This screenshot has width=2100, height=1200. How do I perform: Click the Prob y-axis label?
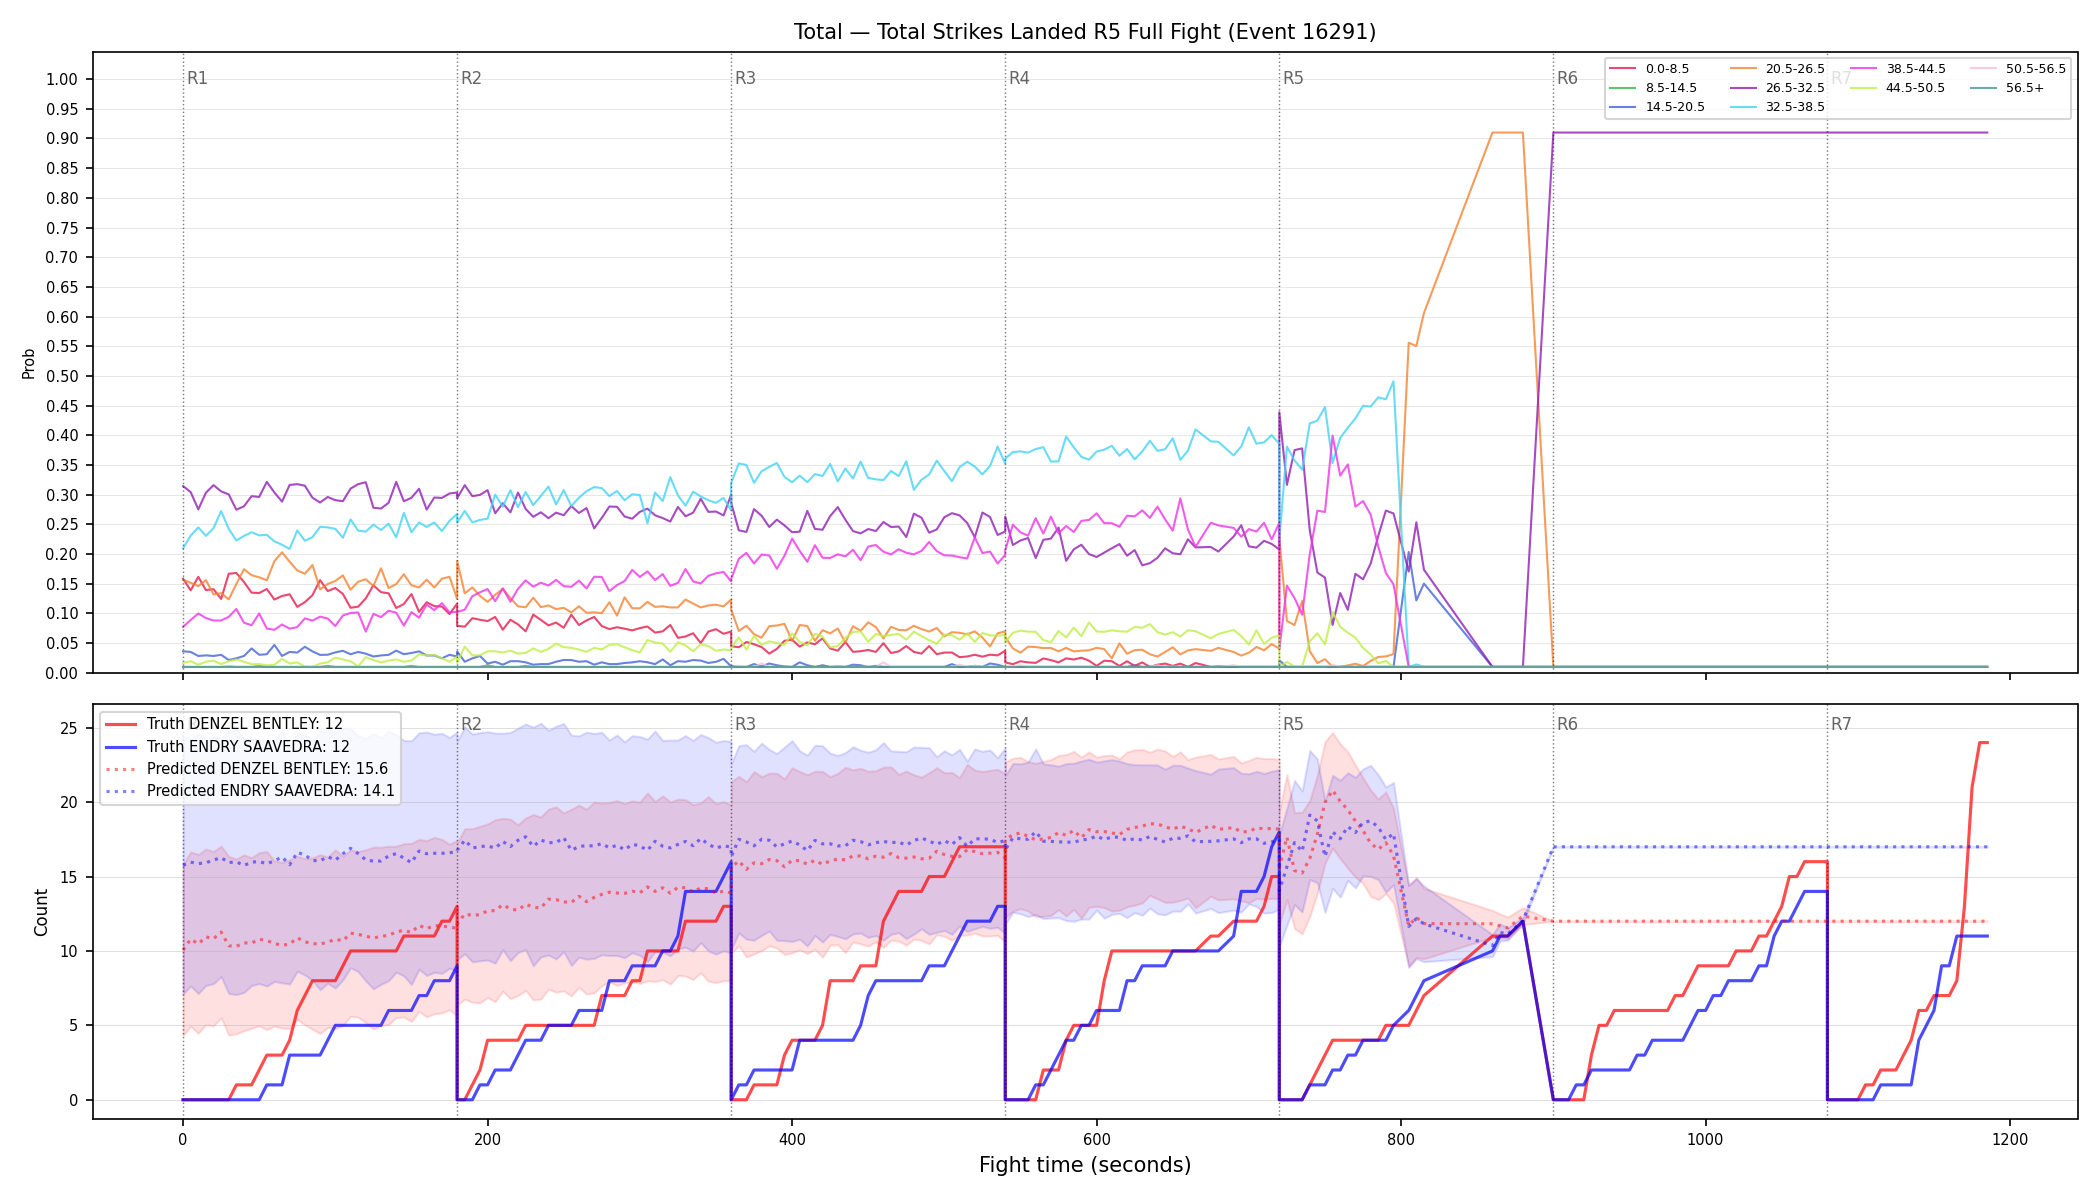[x=29, y=363]
